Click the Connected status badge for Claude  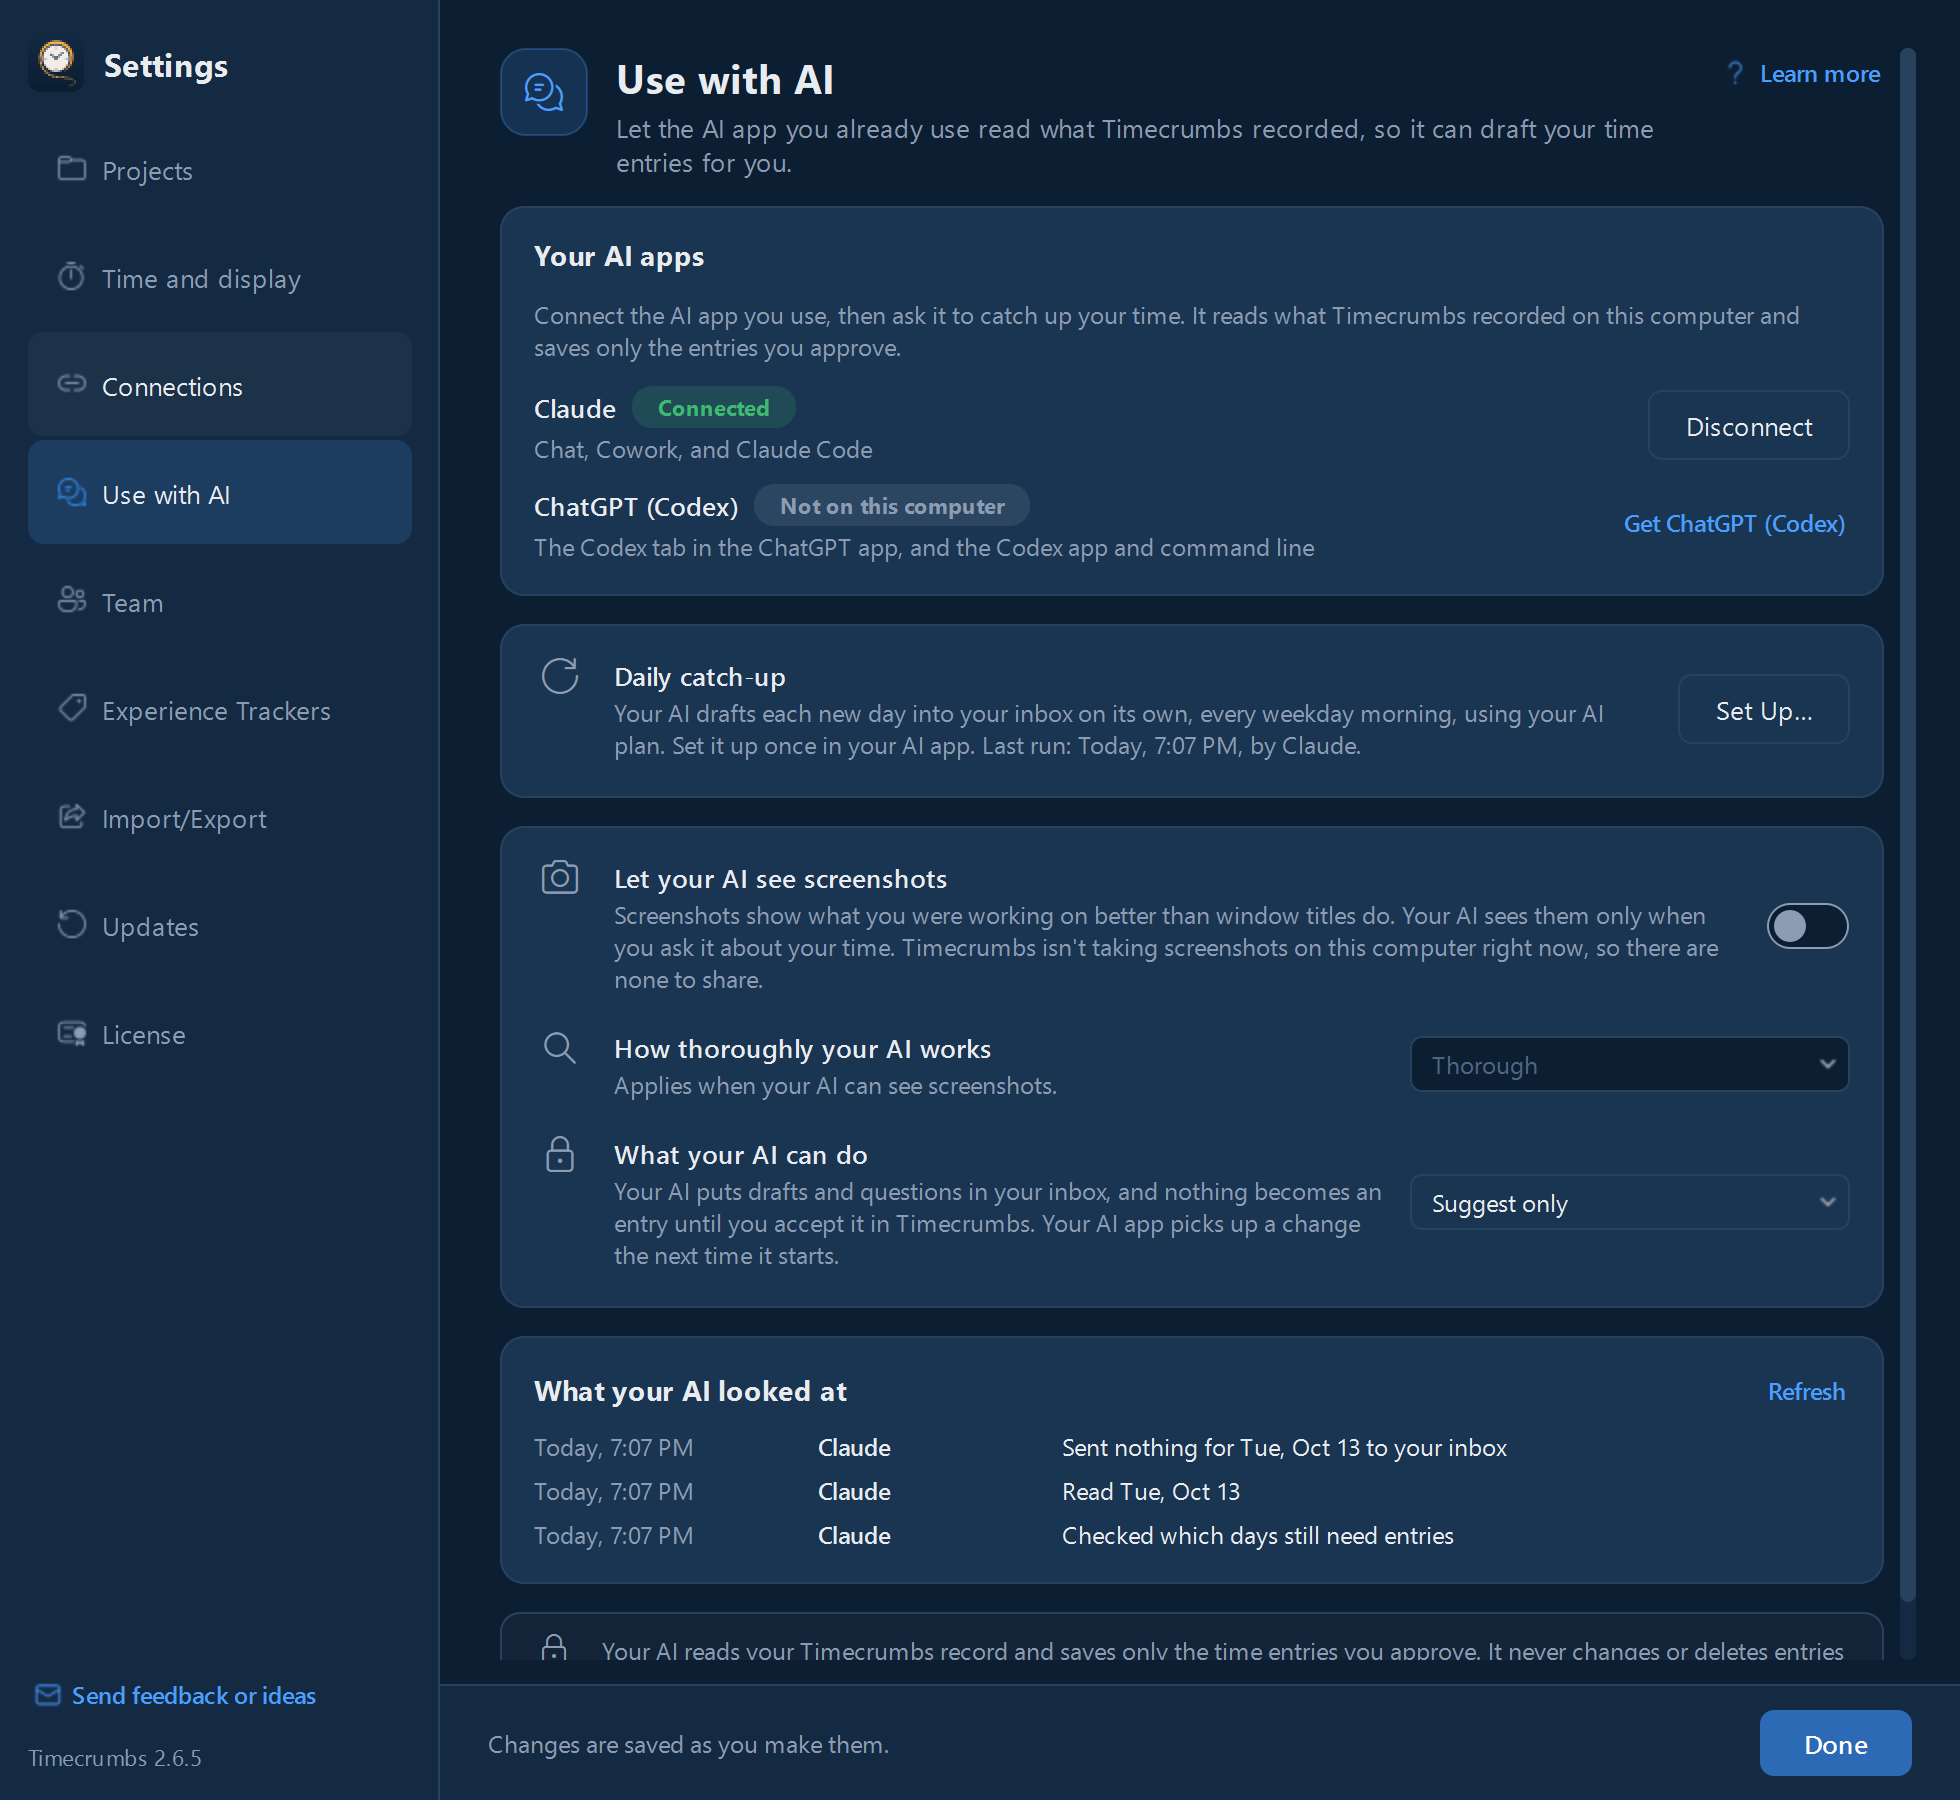pyautogui.click(x=713, y=407)
